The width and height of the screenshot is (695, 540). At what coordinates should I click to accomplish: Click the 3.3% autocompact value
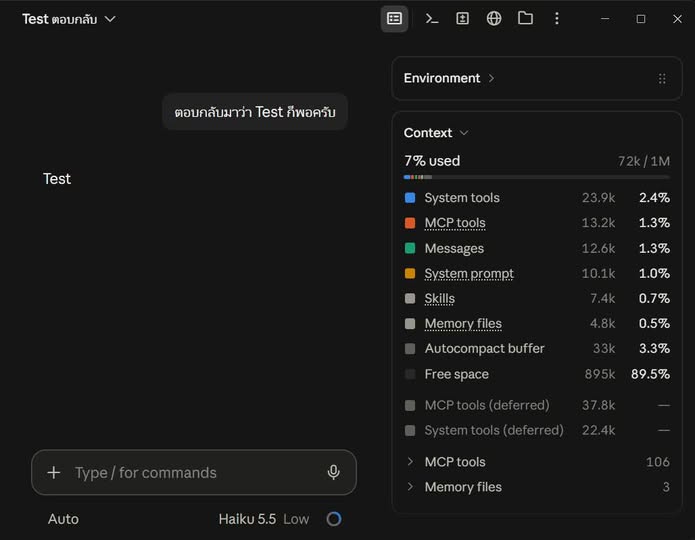coord(654,348)
